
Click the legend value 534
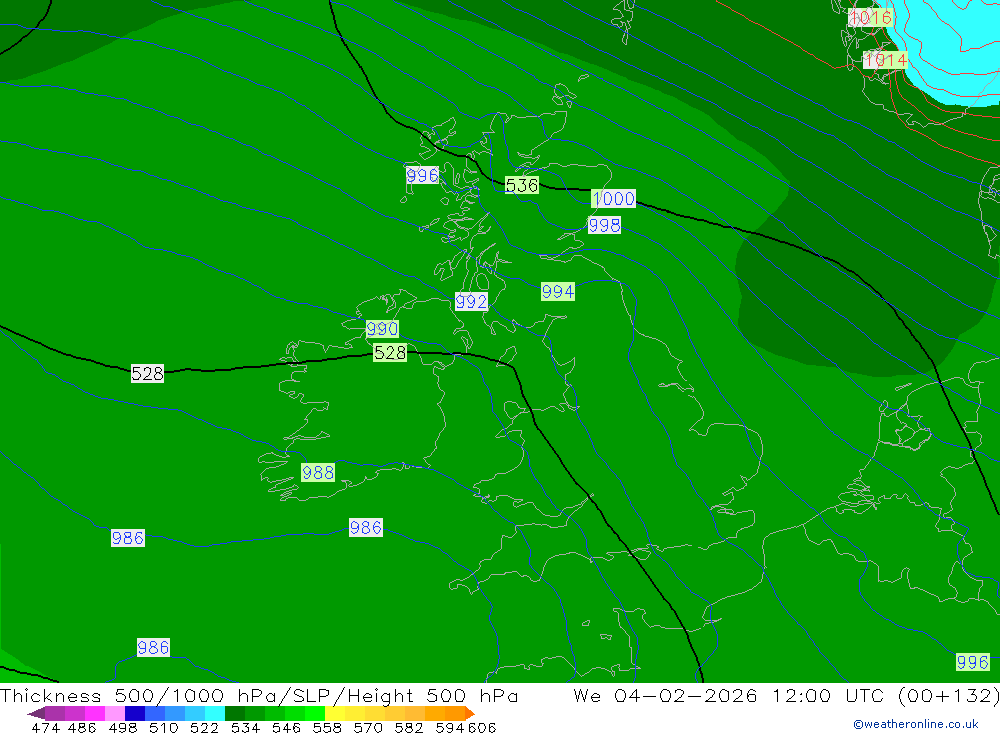click(x=245, y=727)
